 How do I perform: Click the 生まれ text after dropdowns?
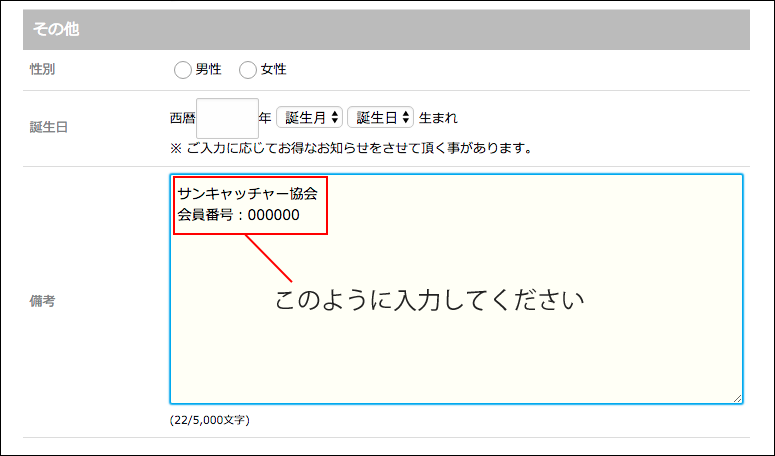(438, 118)
